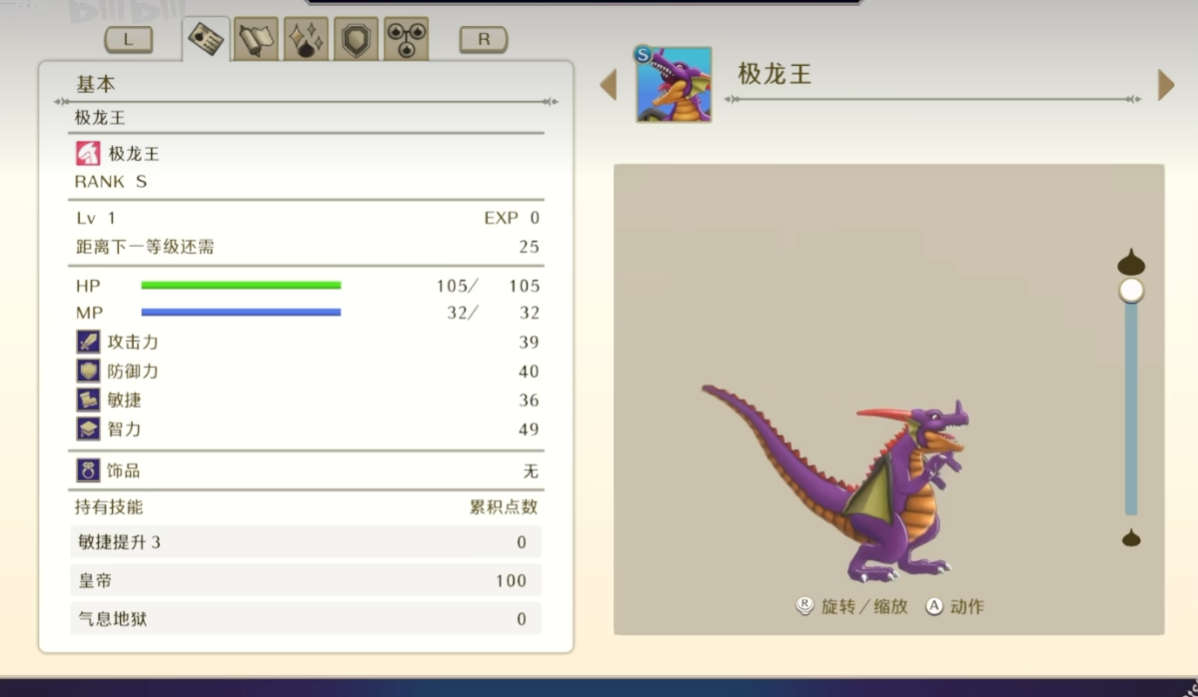Switch to the scroll skills tab
Screen dimensions: 1198x697
tap(256, 40)
